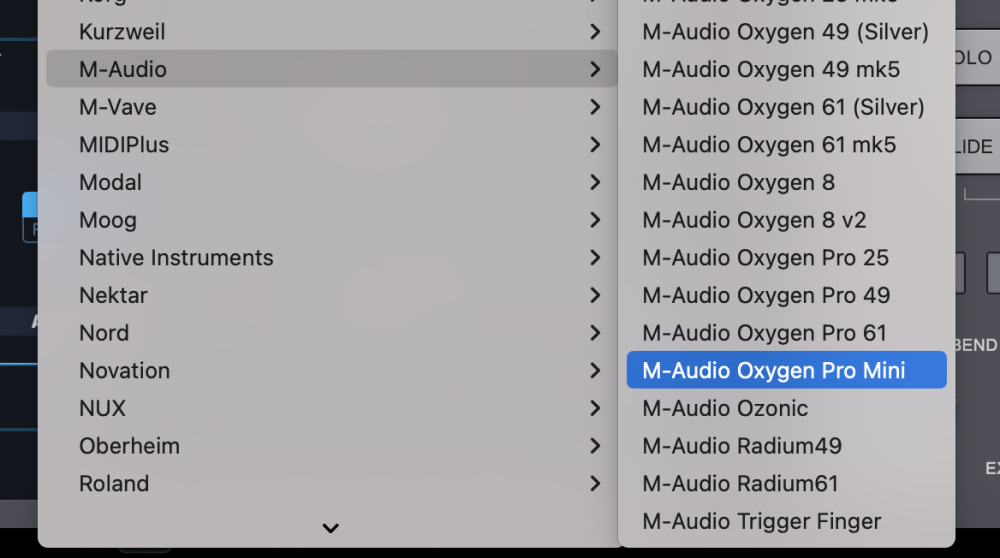Open the Oberheim manufacturer entry
1000x558 pixels.
(129, 446)
